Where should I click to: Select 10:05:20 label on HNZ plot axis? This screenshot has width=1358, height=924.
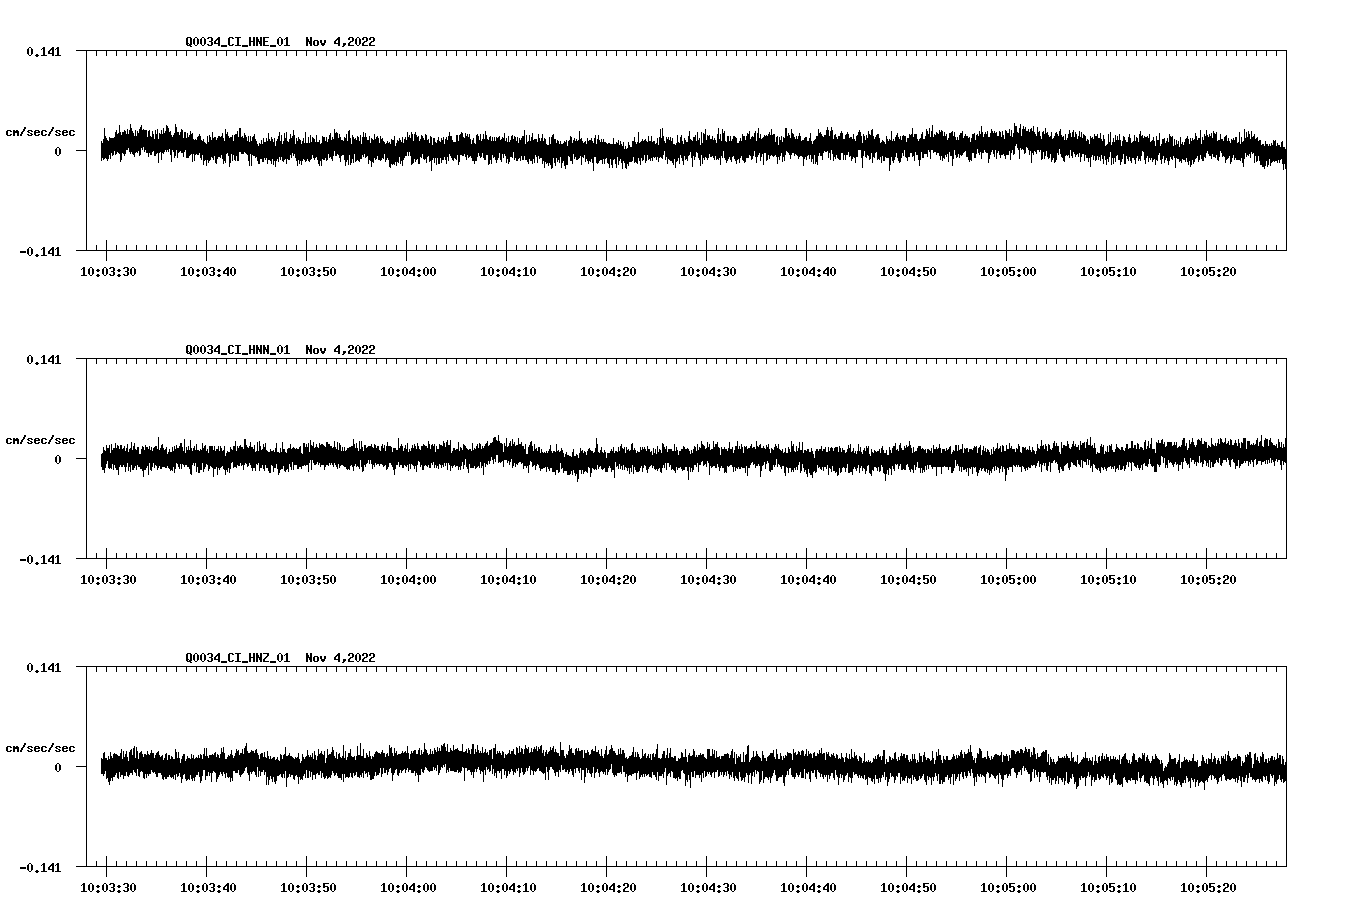pyautogui.click(x=1208, y=887)
